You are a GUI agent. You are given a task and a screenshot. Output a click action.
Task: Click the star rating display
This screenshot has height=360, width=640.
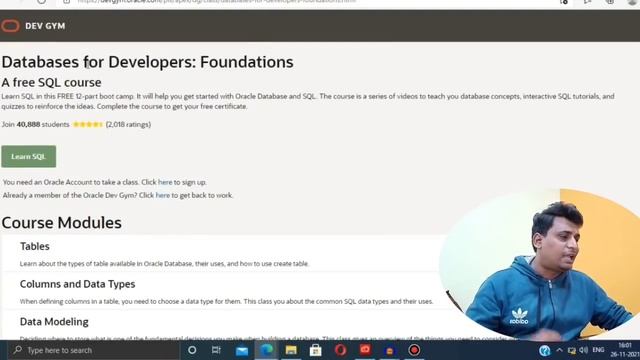click(88, 124)
